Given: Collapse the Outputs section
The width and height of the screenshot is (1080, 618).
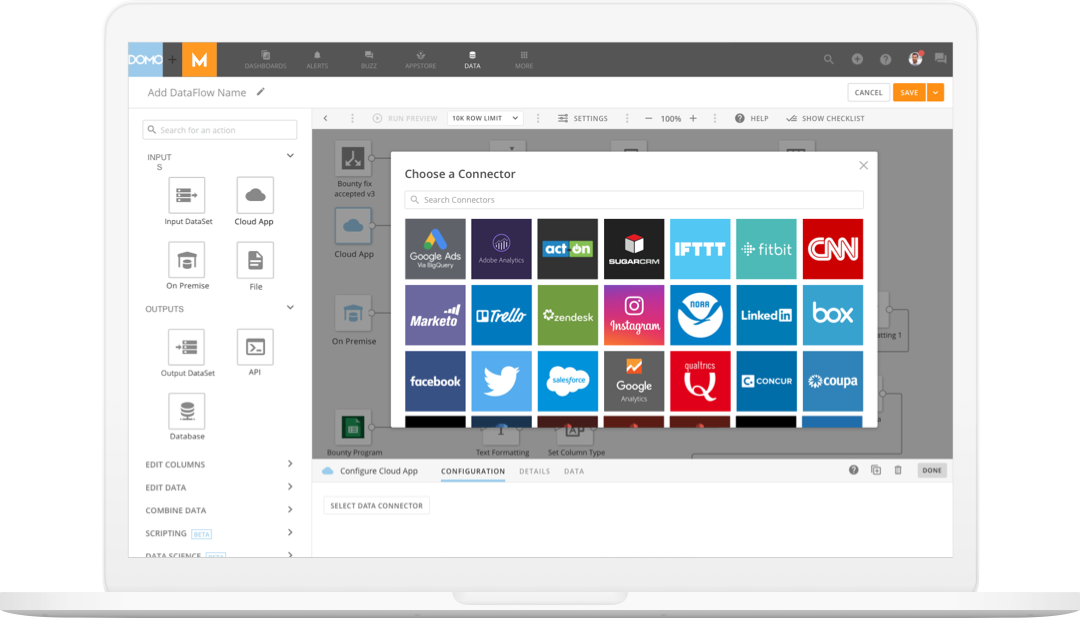Looking at the screenshot, I should coord(290,308).
